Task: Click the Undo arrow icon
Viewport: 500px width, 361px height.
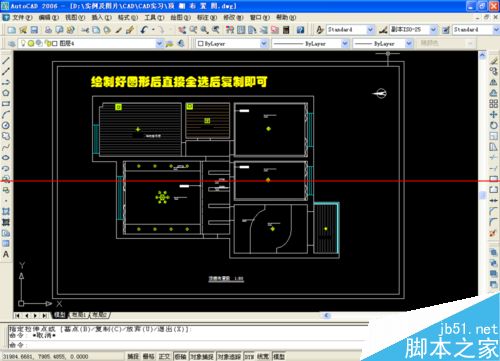Action: click(144, 30)
